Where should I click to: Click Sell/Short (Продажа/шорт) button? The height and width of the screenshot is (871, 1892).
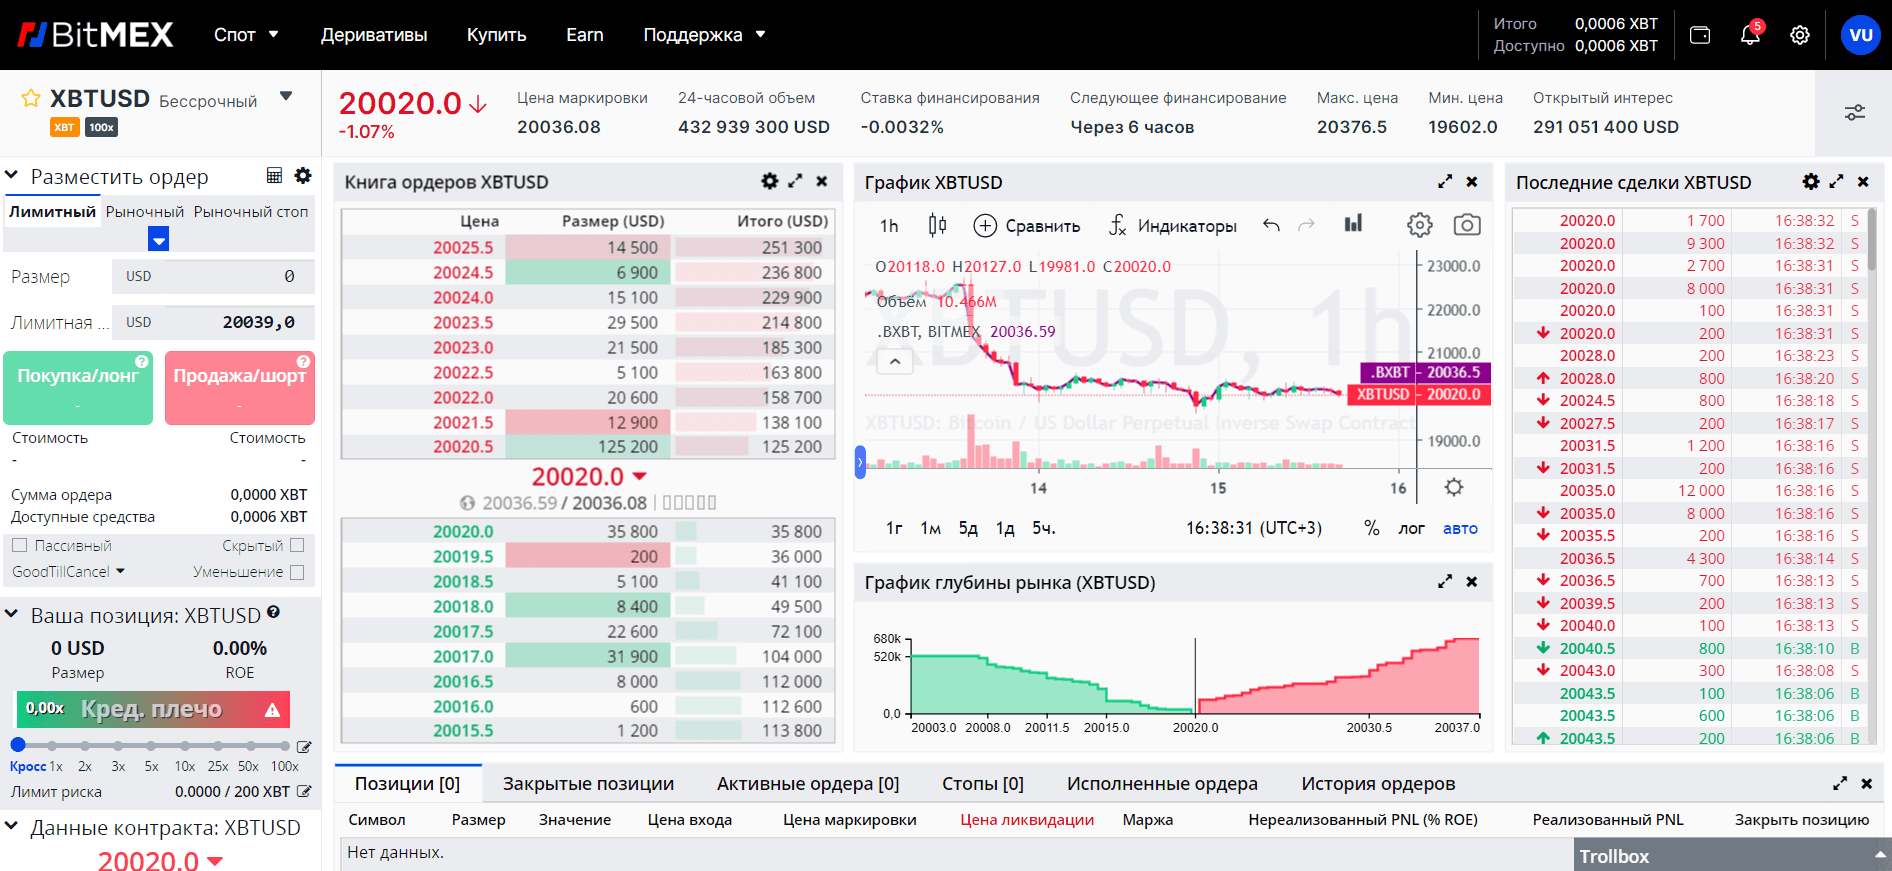point(240,388)
